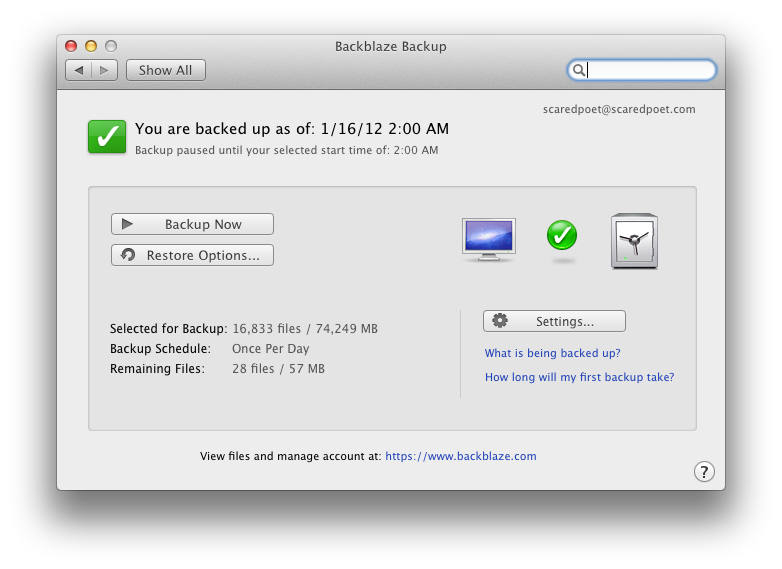Start backup with Backup Now
Image resolution: width=782 pixels, height=569 pixels.
click(x=193, y=224)
